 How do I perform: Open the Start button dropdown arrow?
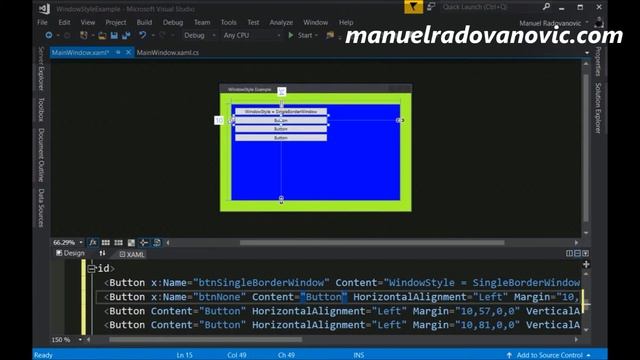coord(317,36)
